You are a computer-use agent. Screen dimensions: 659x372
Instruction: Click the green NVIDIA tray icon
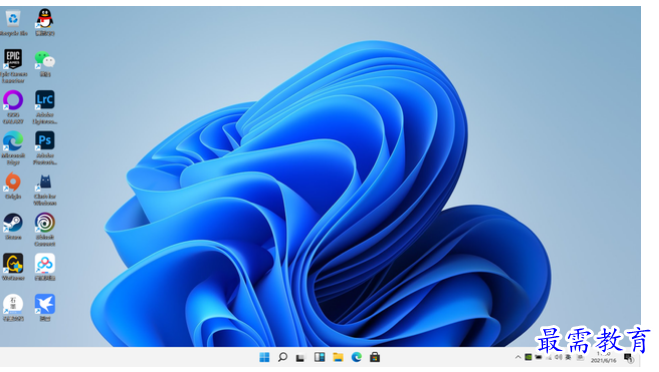(528, 357)
